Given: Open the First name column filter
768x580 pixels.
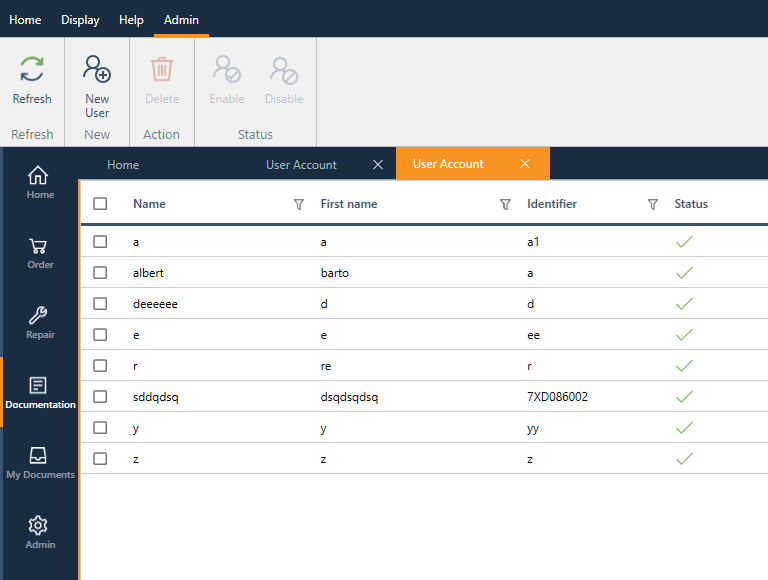Looking at the screenshot, I should [505, 204].
